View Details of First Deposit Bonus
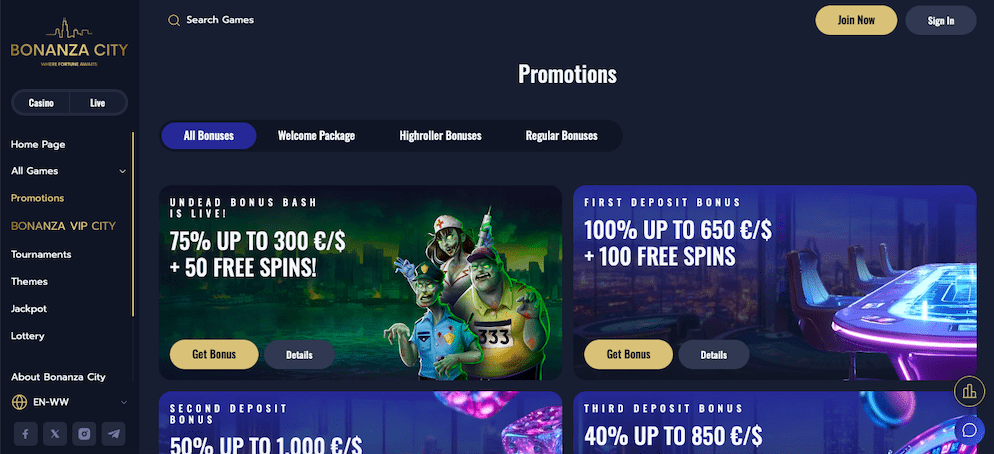Screen dimensions: 994x454 coord(714,354)
